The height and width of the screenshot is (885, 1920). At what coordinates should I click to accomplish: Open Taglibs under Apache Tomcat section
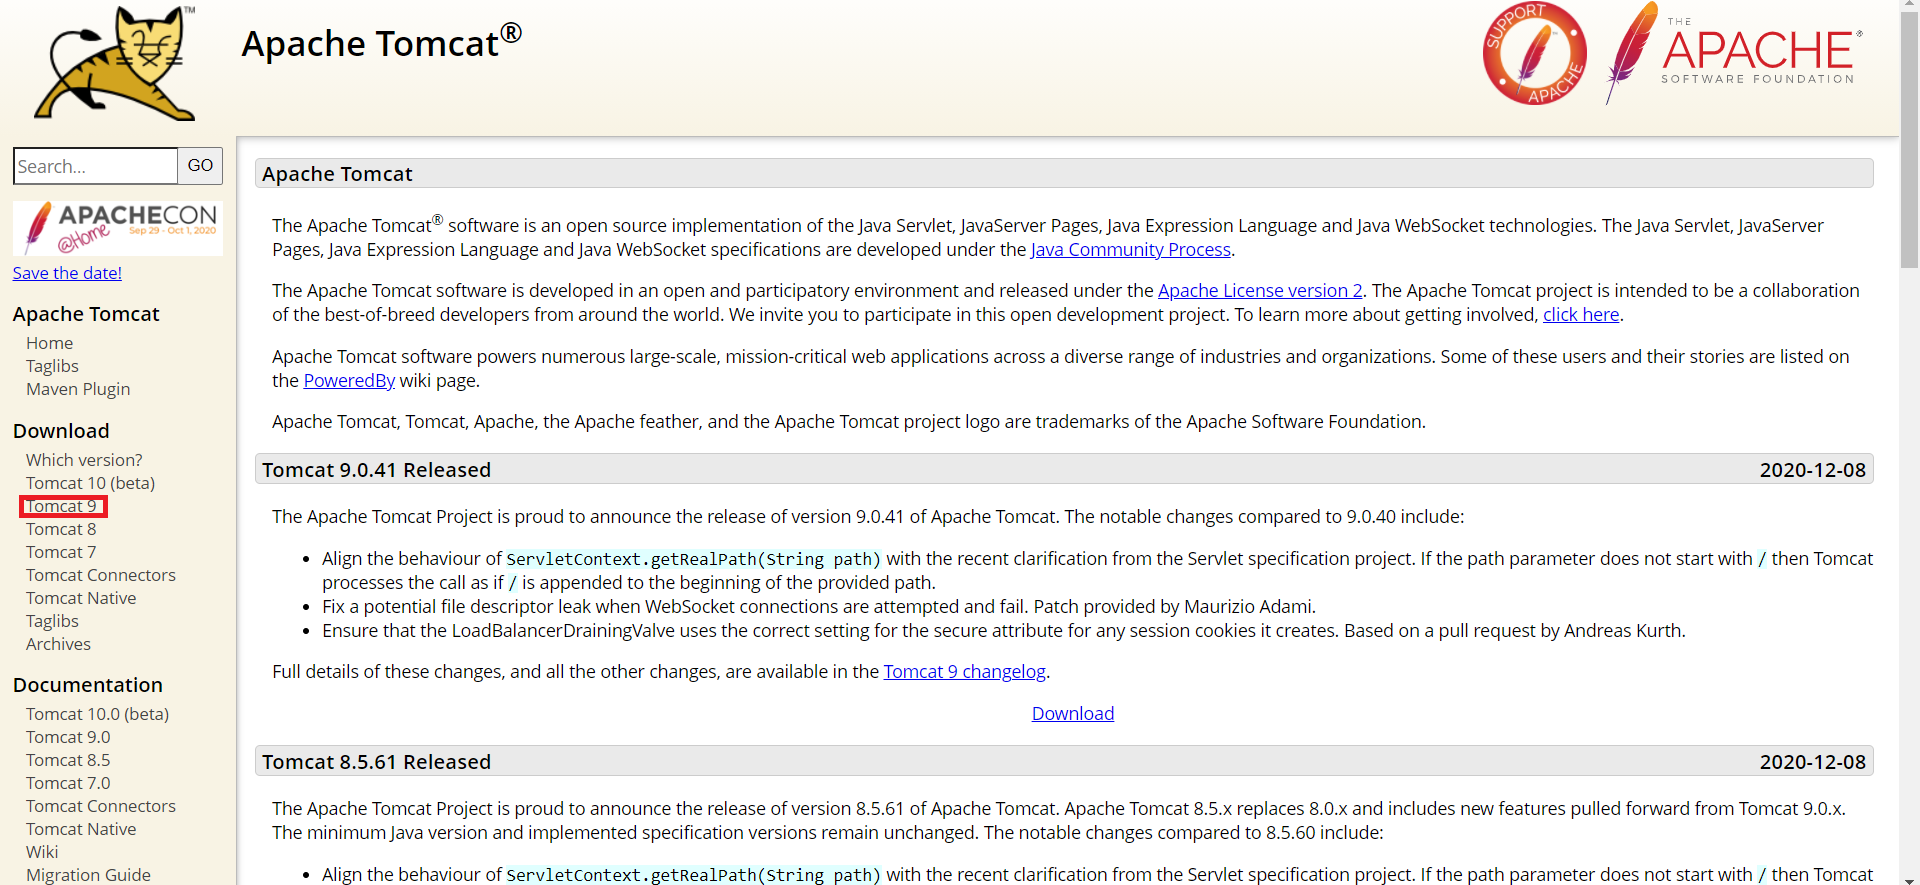tap(52, 366)
